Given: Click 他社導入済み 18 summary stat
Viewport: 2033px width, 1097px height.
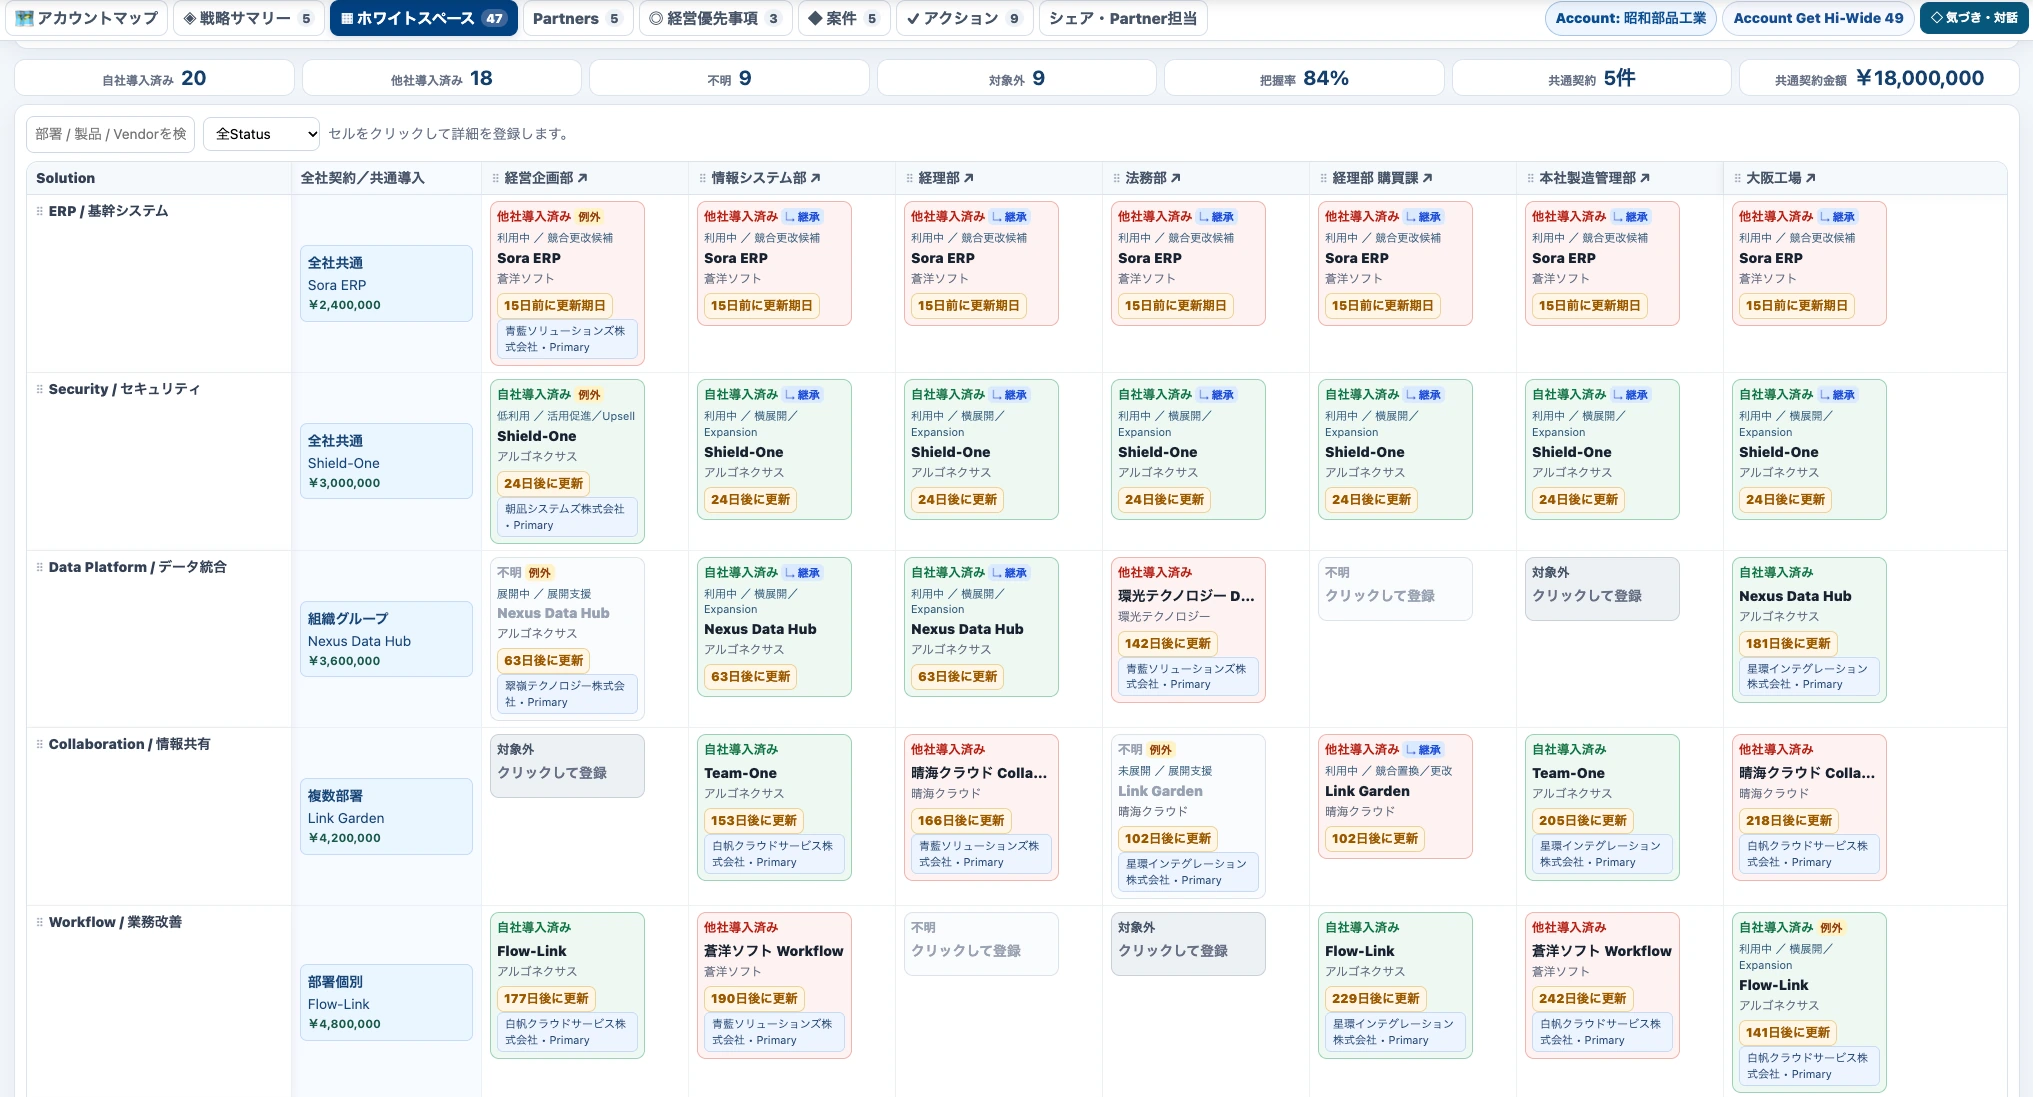Looking at the screenshot, I should point(441,78).
